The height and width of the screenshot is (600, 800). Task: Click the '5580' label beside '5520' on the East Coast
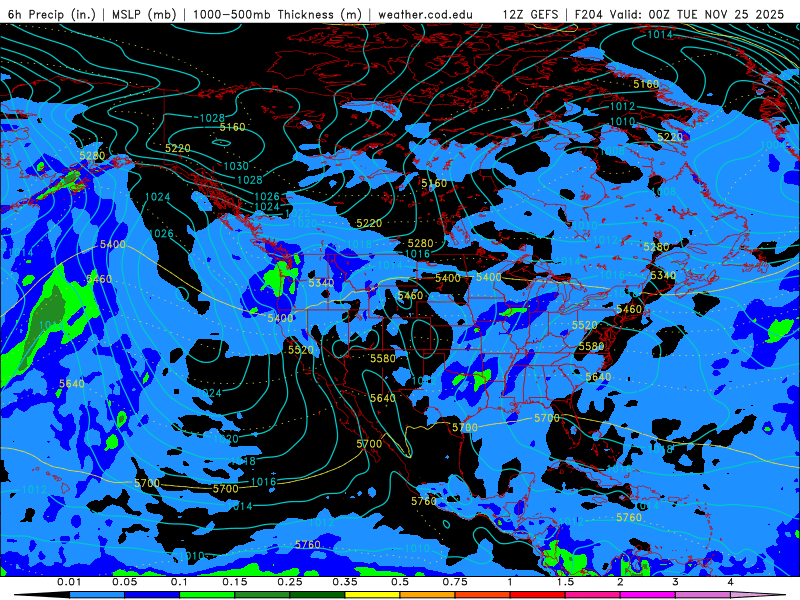[591, 346]
